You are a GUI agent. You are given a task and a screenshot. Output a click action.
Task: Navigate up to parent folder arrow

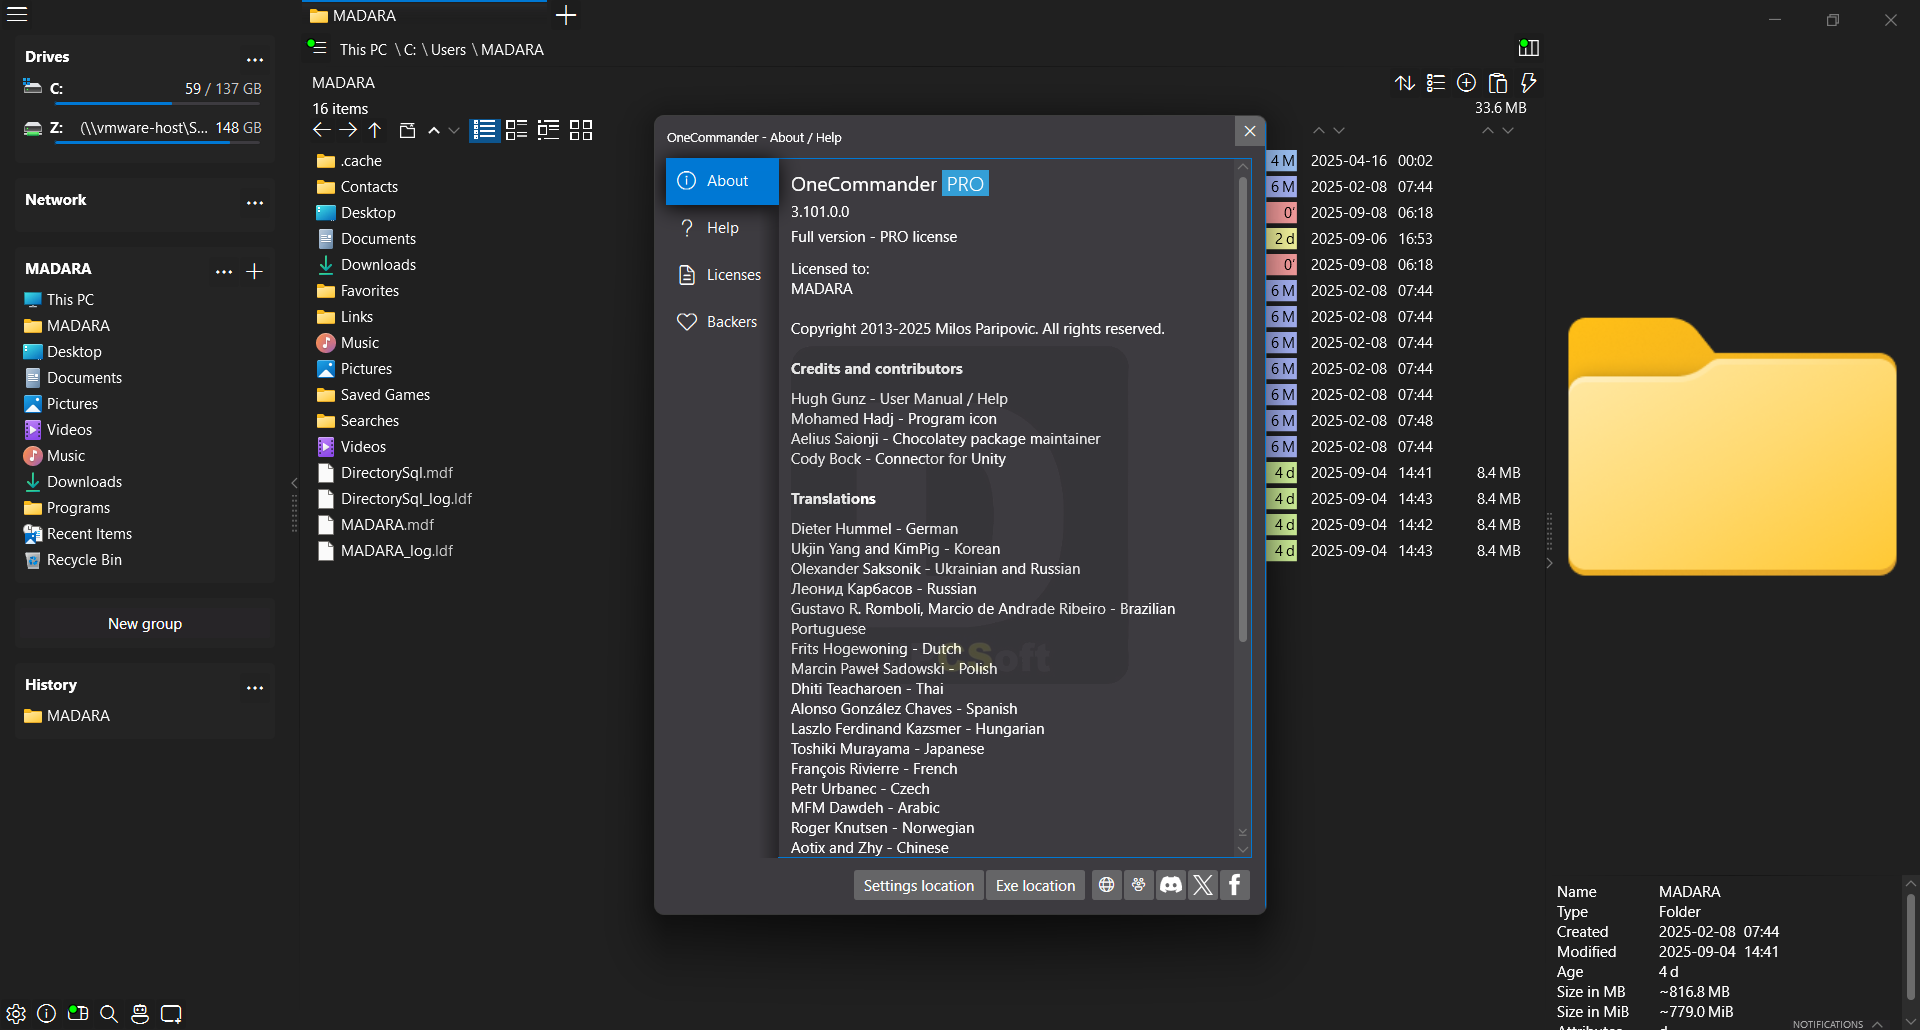[x=375, y=130]
